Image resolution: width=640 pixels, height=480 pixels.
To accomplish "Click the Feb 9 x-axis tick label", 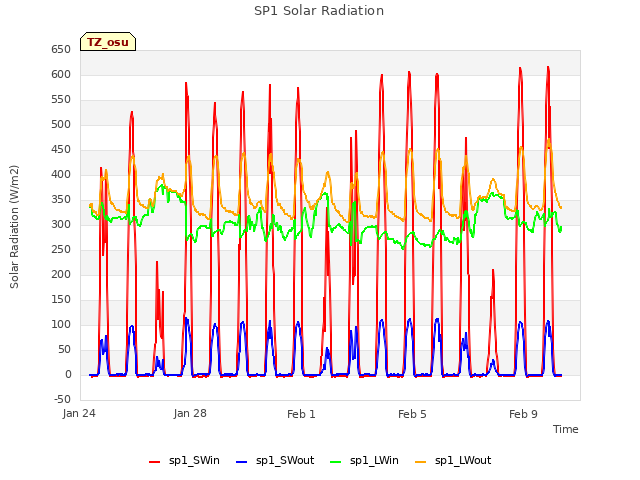I will pyautogui.click(x=523, y=414).
